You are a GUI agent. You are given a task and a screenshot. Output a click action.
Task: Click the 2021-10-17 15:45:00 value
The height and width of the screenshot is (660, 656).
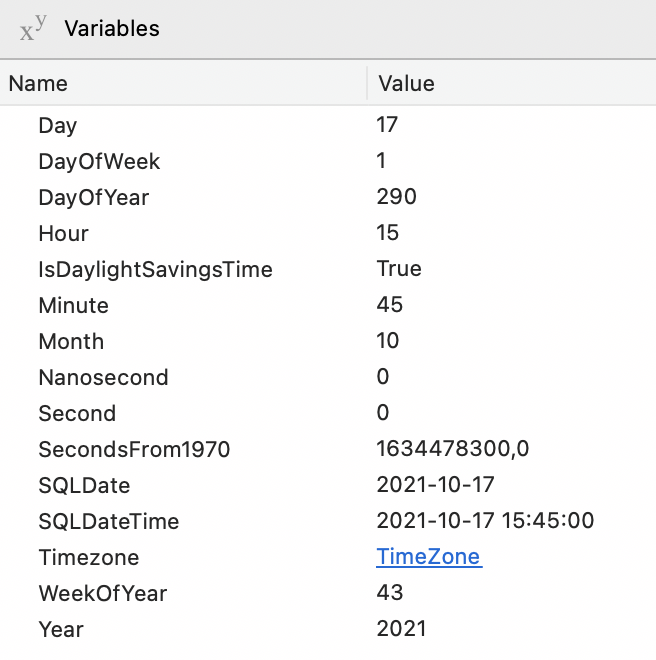pyautogui.click(x=485, y=521)
